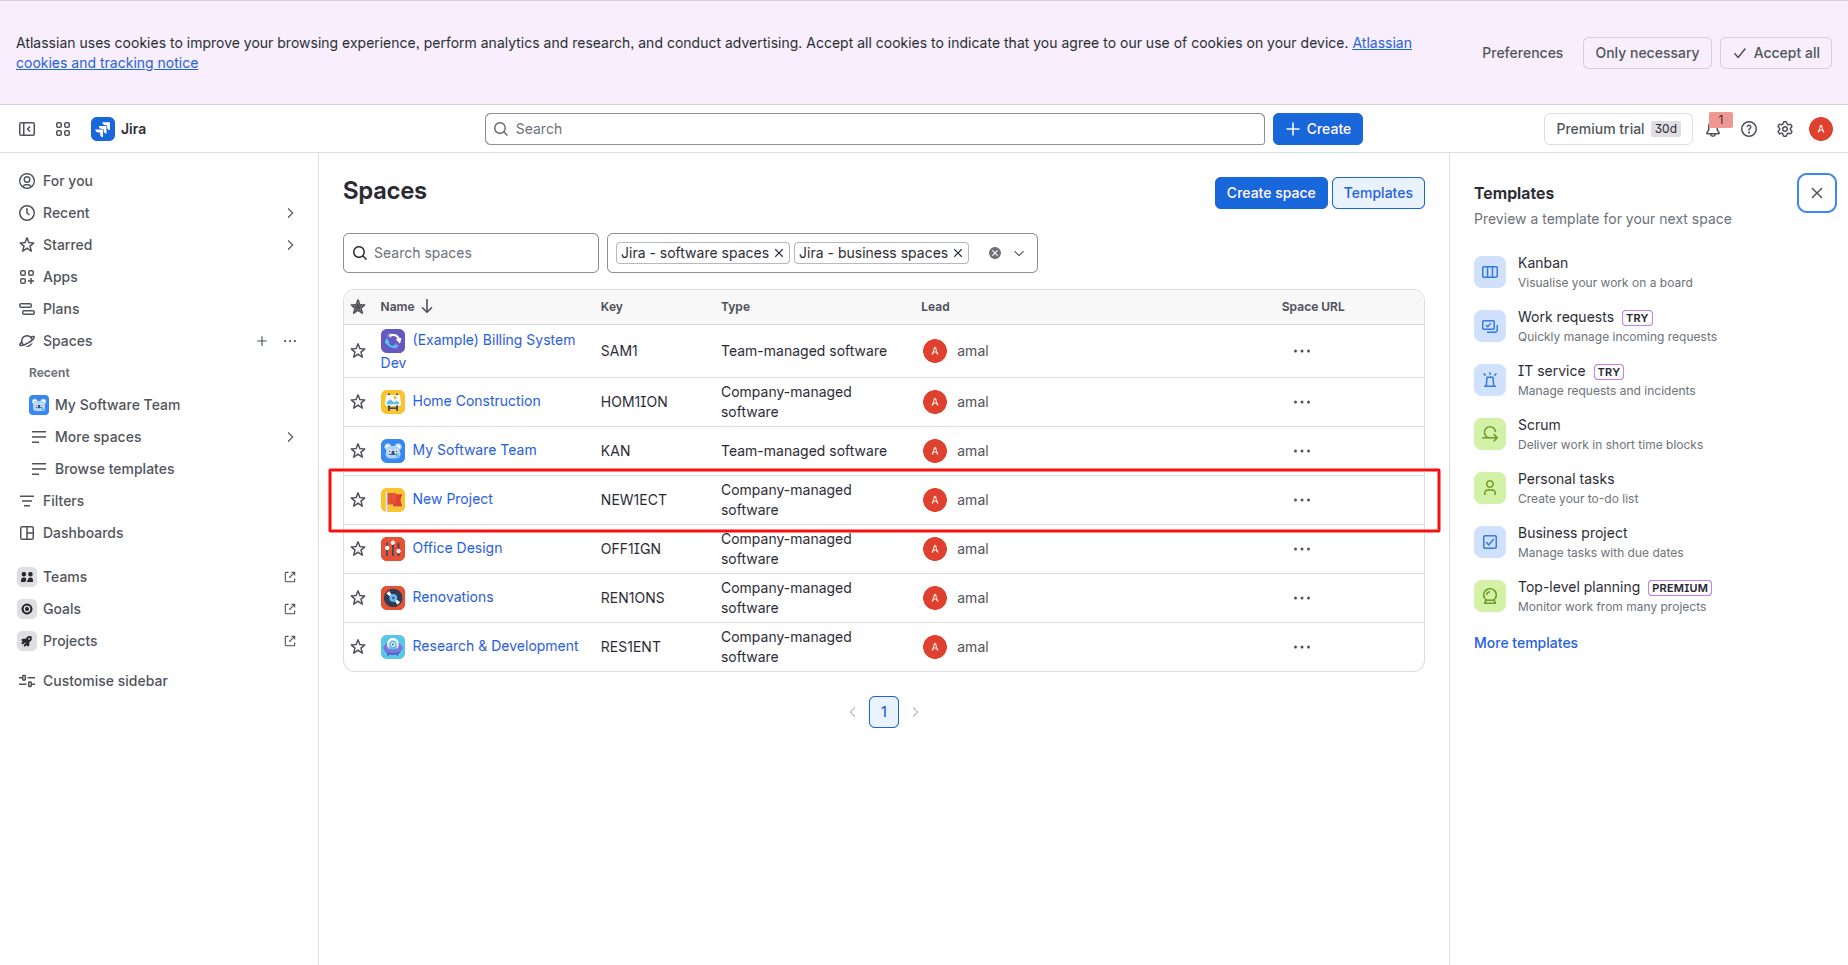The width and height of the screenshot is (1848, 965).
Task: Open the app switcher grid icon
Action: coord(63,129)
